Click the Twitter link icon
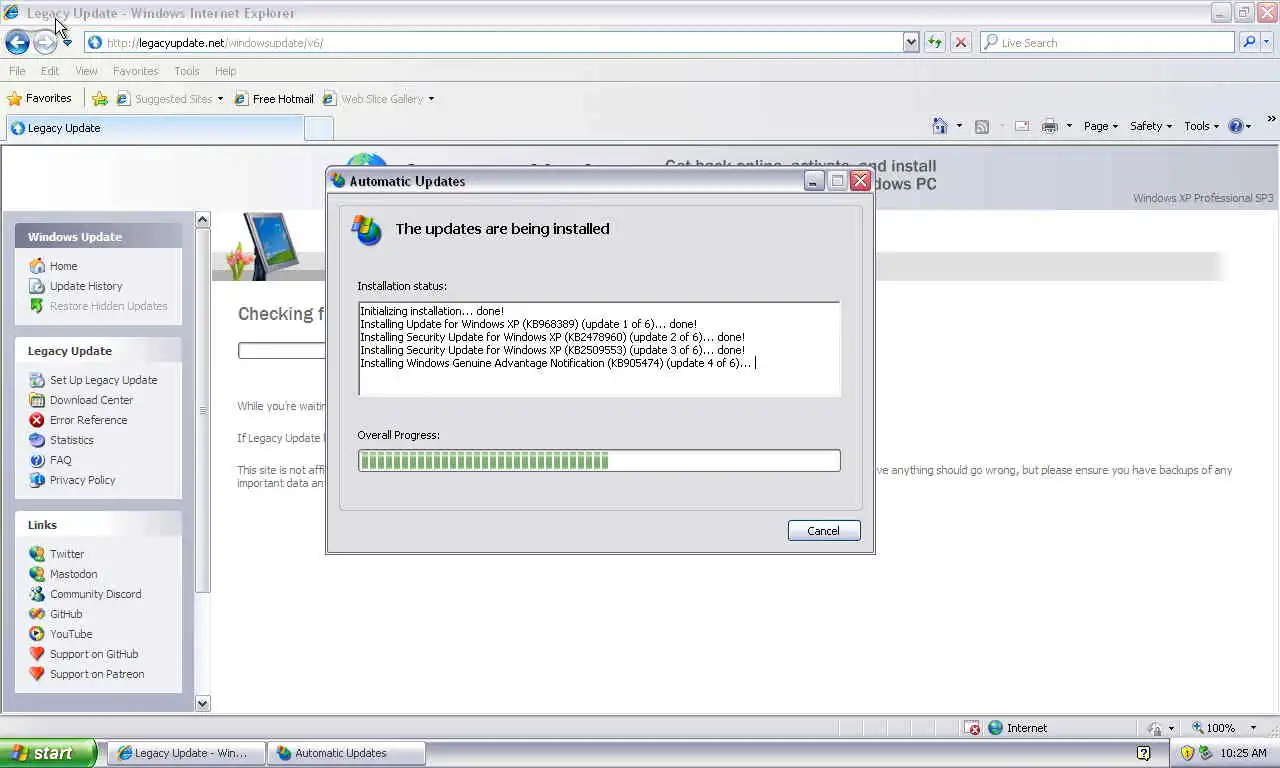 [37, 554]
